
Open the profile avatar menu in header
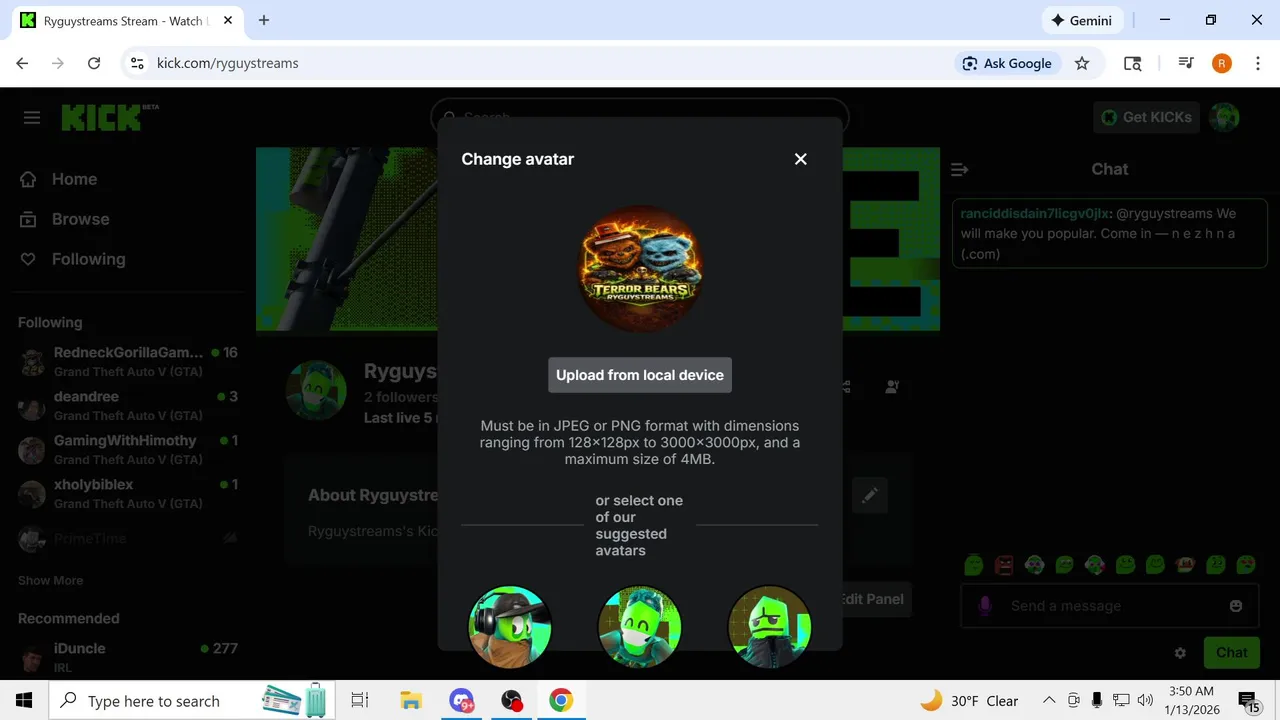click(1224, 117)
